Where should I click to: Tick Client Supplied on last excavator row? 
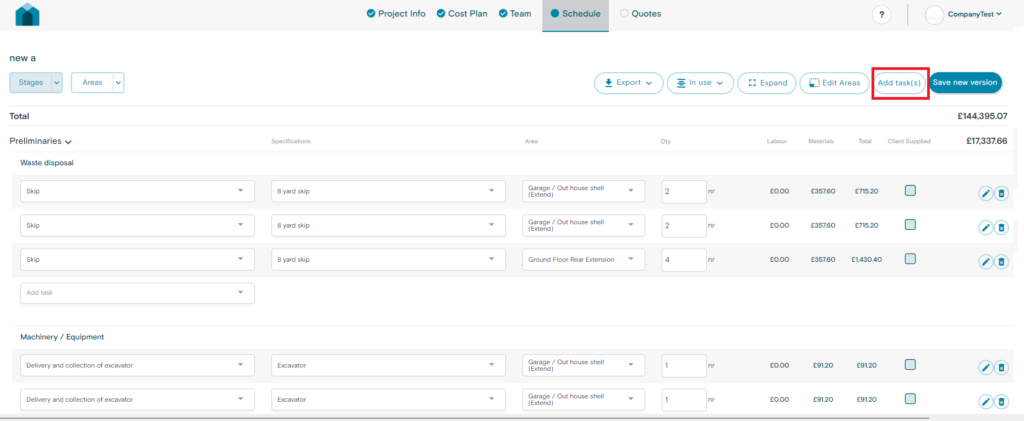[910, 398]
